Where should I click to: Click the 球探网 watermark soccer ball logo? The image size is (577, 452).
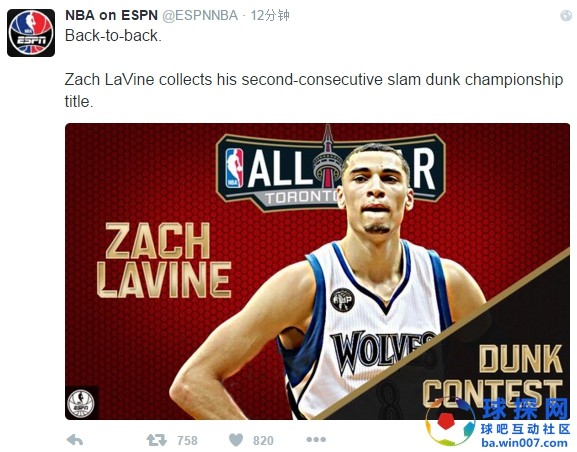(450, 422)
